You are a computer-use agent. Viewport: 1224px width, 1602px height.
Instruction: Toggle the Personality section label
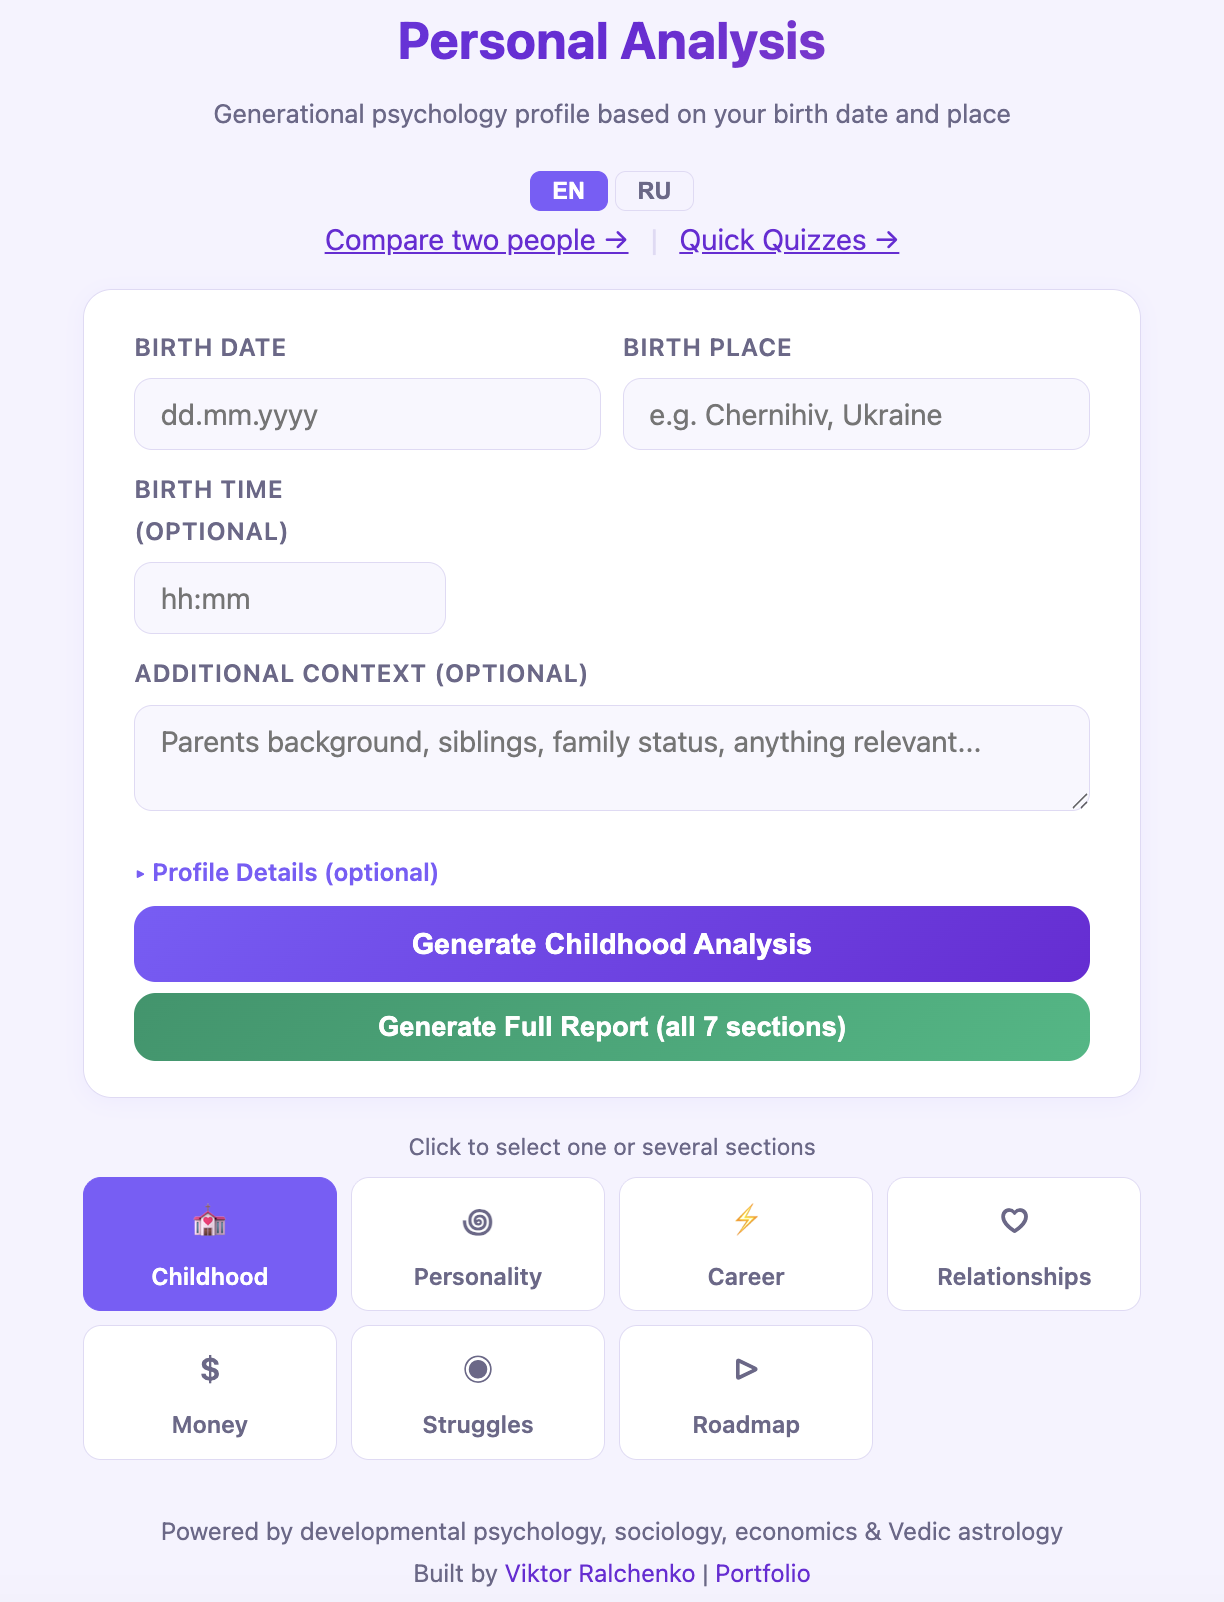click(x=478, y=1277)
